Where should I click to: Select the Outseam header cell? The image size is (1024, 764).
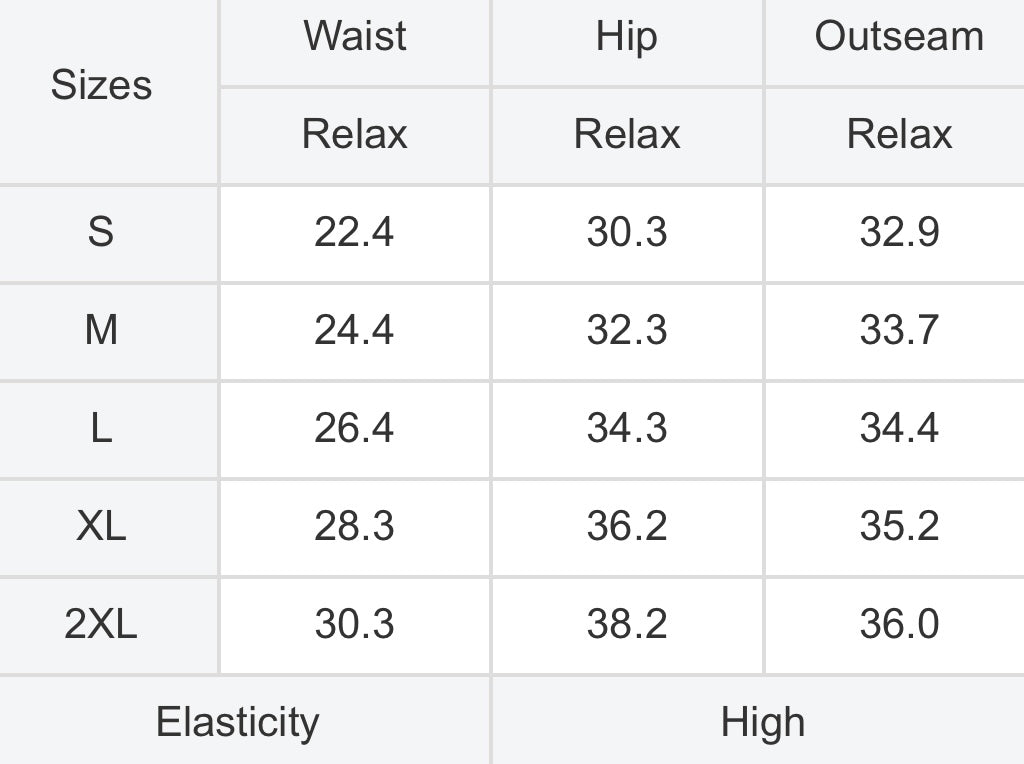[x=898, y=37]
